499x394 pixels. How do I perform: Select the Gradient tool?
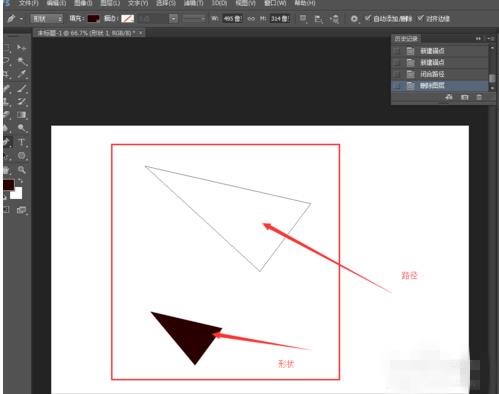[22, 115]
